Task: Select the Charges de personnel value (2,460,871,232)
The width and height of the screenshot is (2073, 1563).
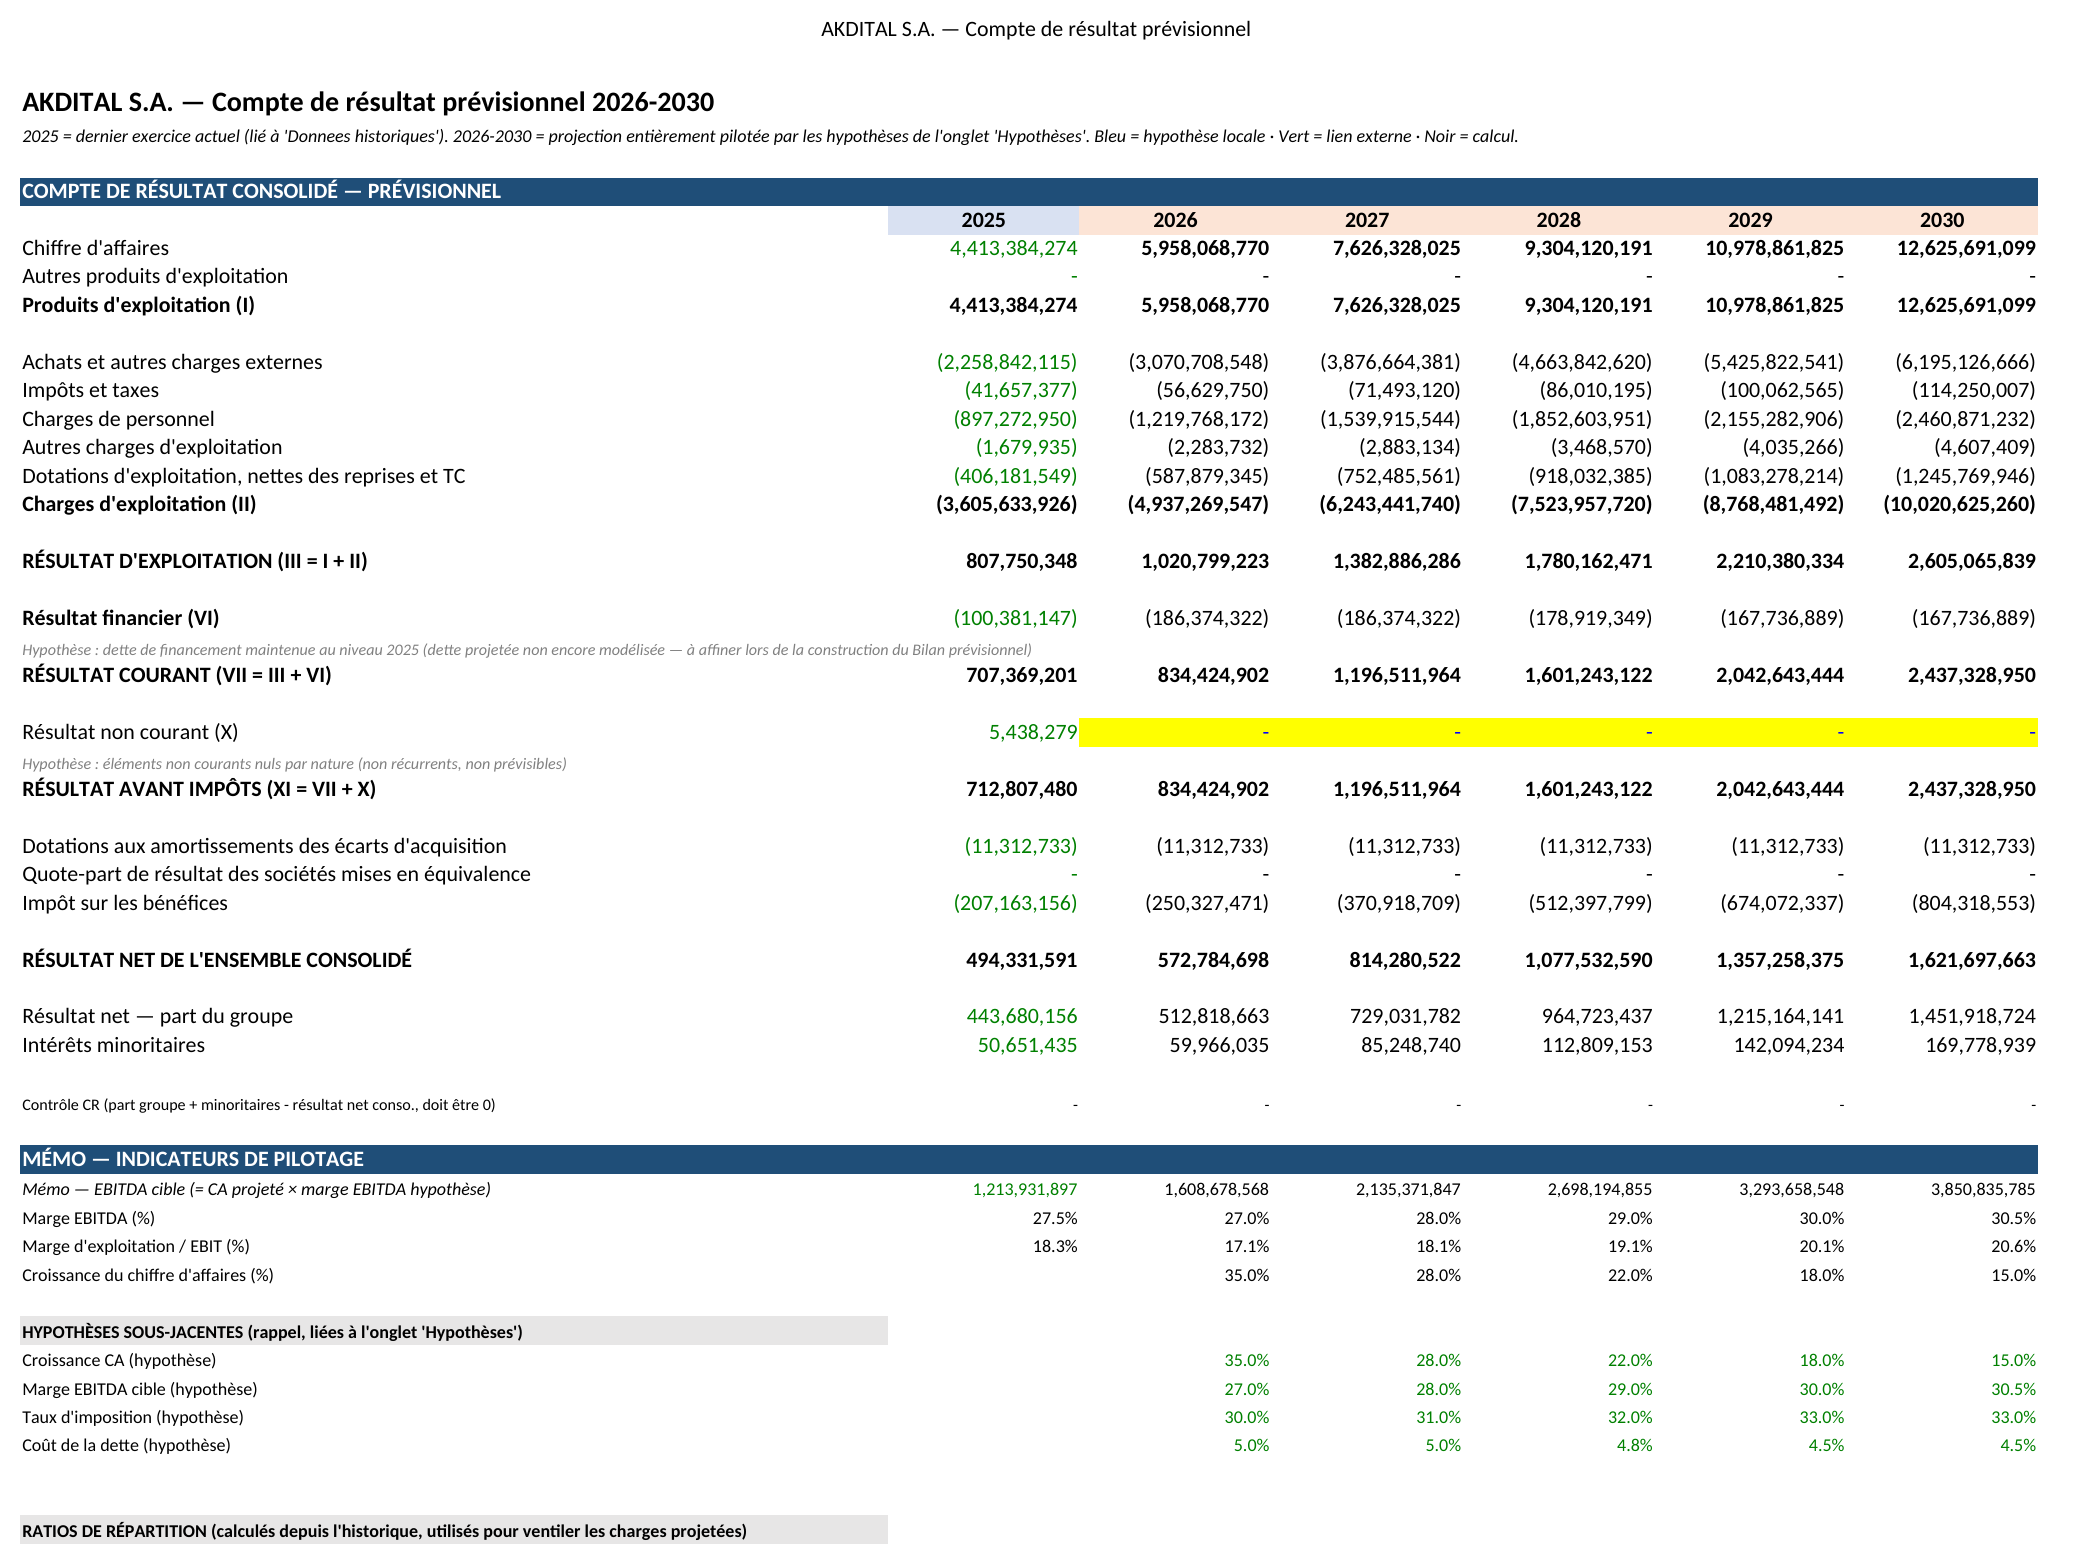Action: tap(1965, 419)
